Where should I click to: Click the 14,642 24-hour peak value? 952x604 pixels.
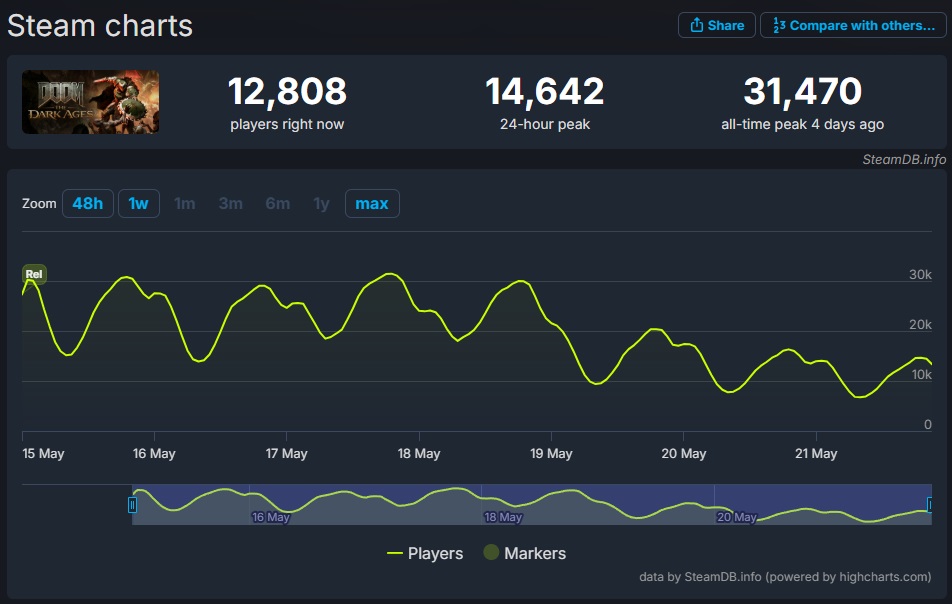coord(545,91)
